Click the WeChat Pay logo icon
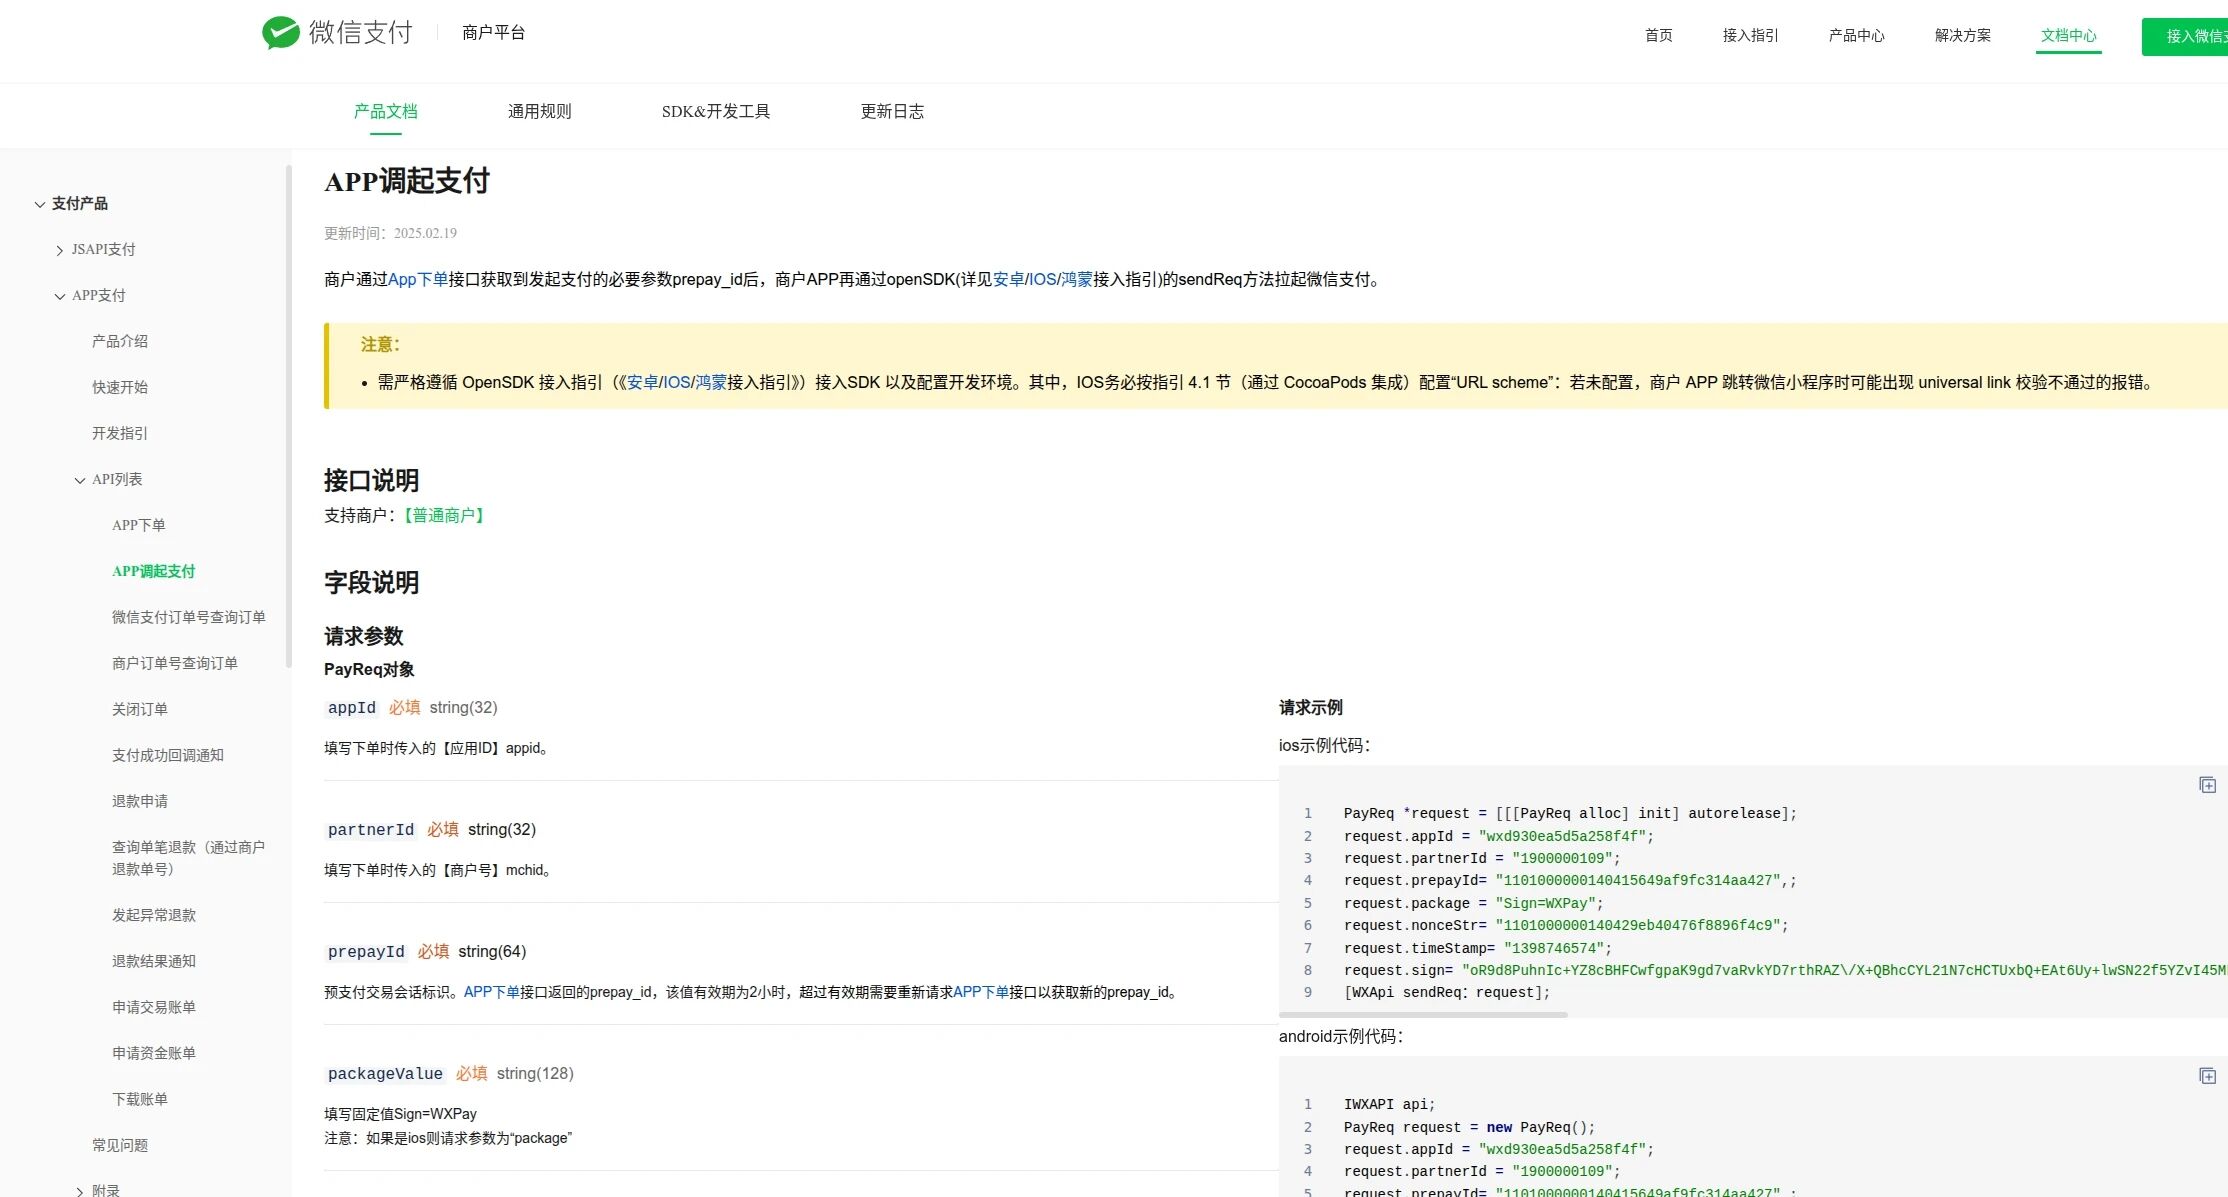Screen dimensions: 2228x1197 click(281, 33)
